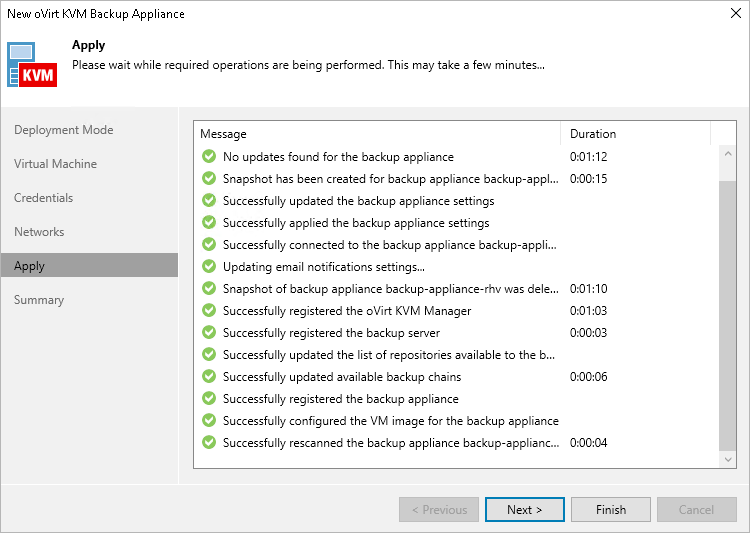
Task: Select 'Successfully connected to the backup appliance' message
Action: [x=389, y=245]
